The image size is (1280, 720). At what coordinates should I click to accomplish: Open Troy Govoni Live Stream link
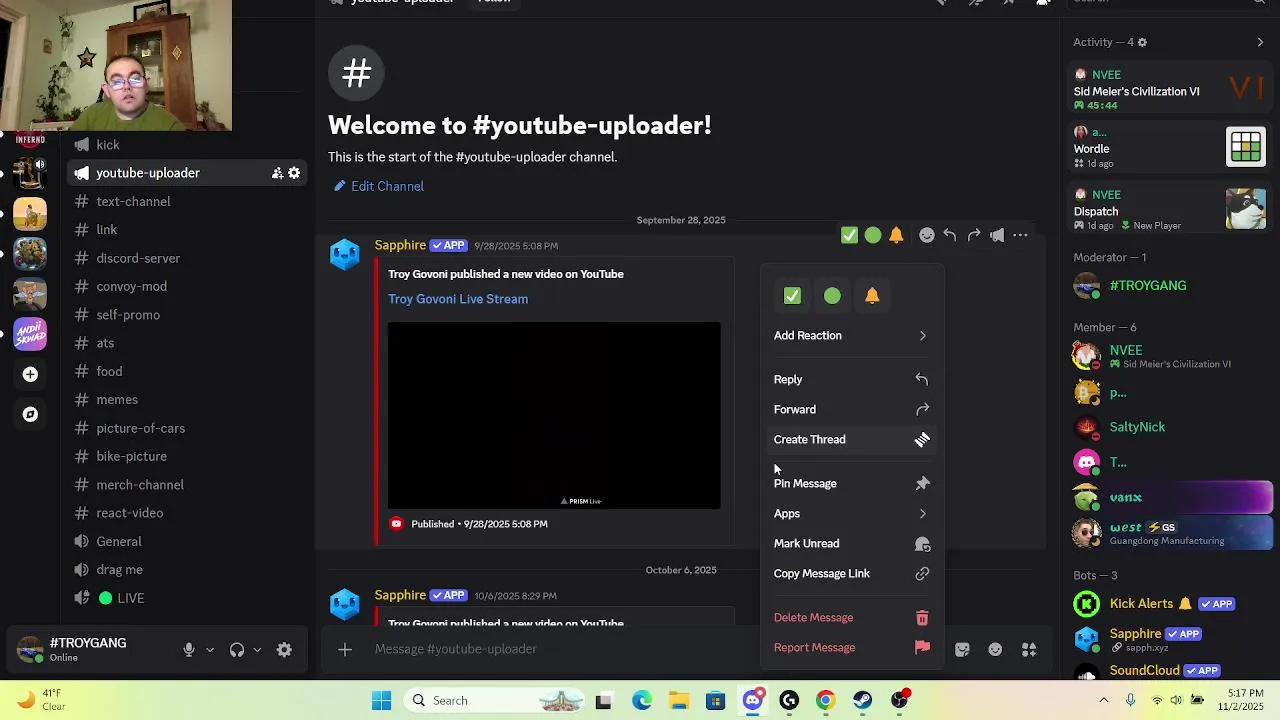[x=458, y=299]
